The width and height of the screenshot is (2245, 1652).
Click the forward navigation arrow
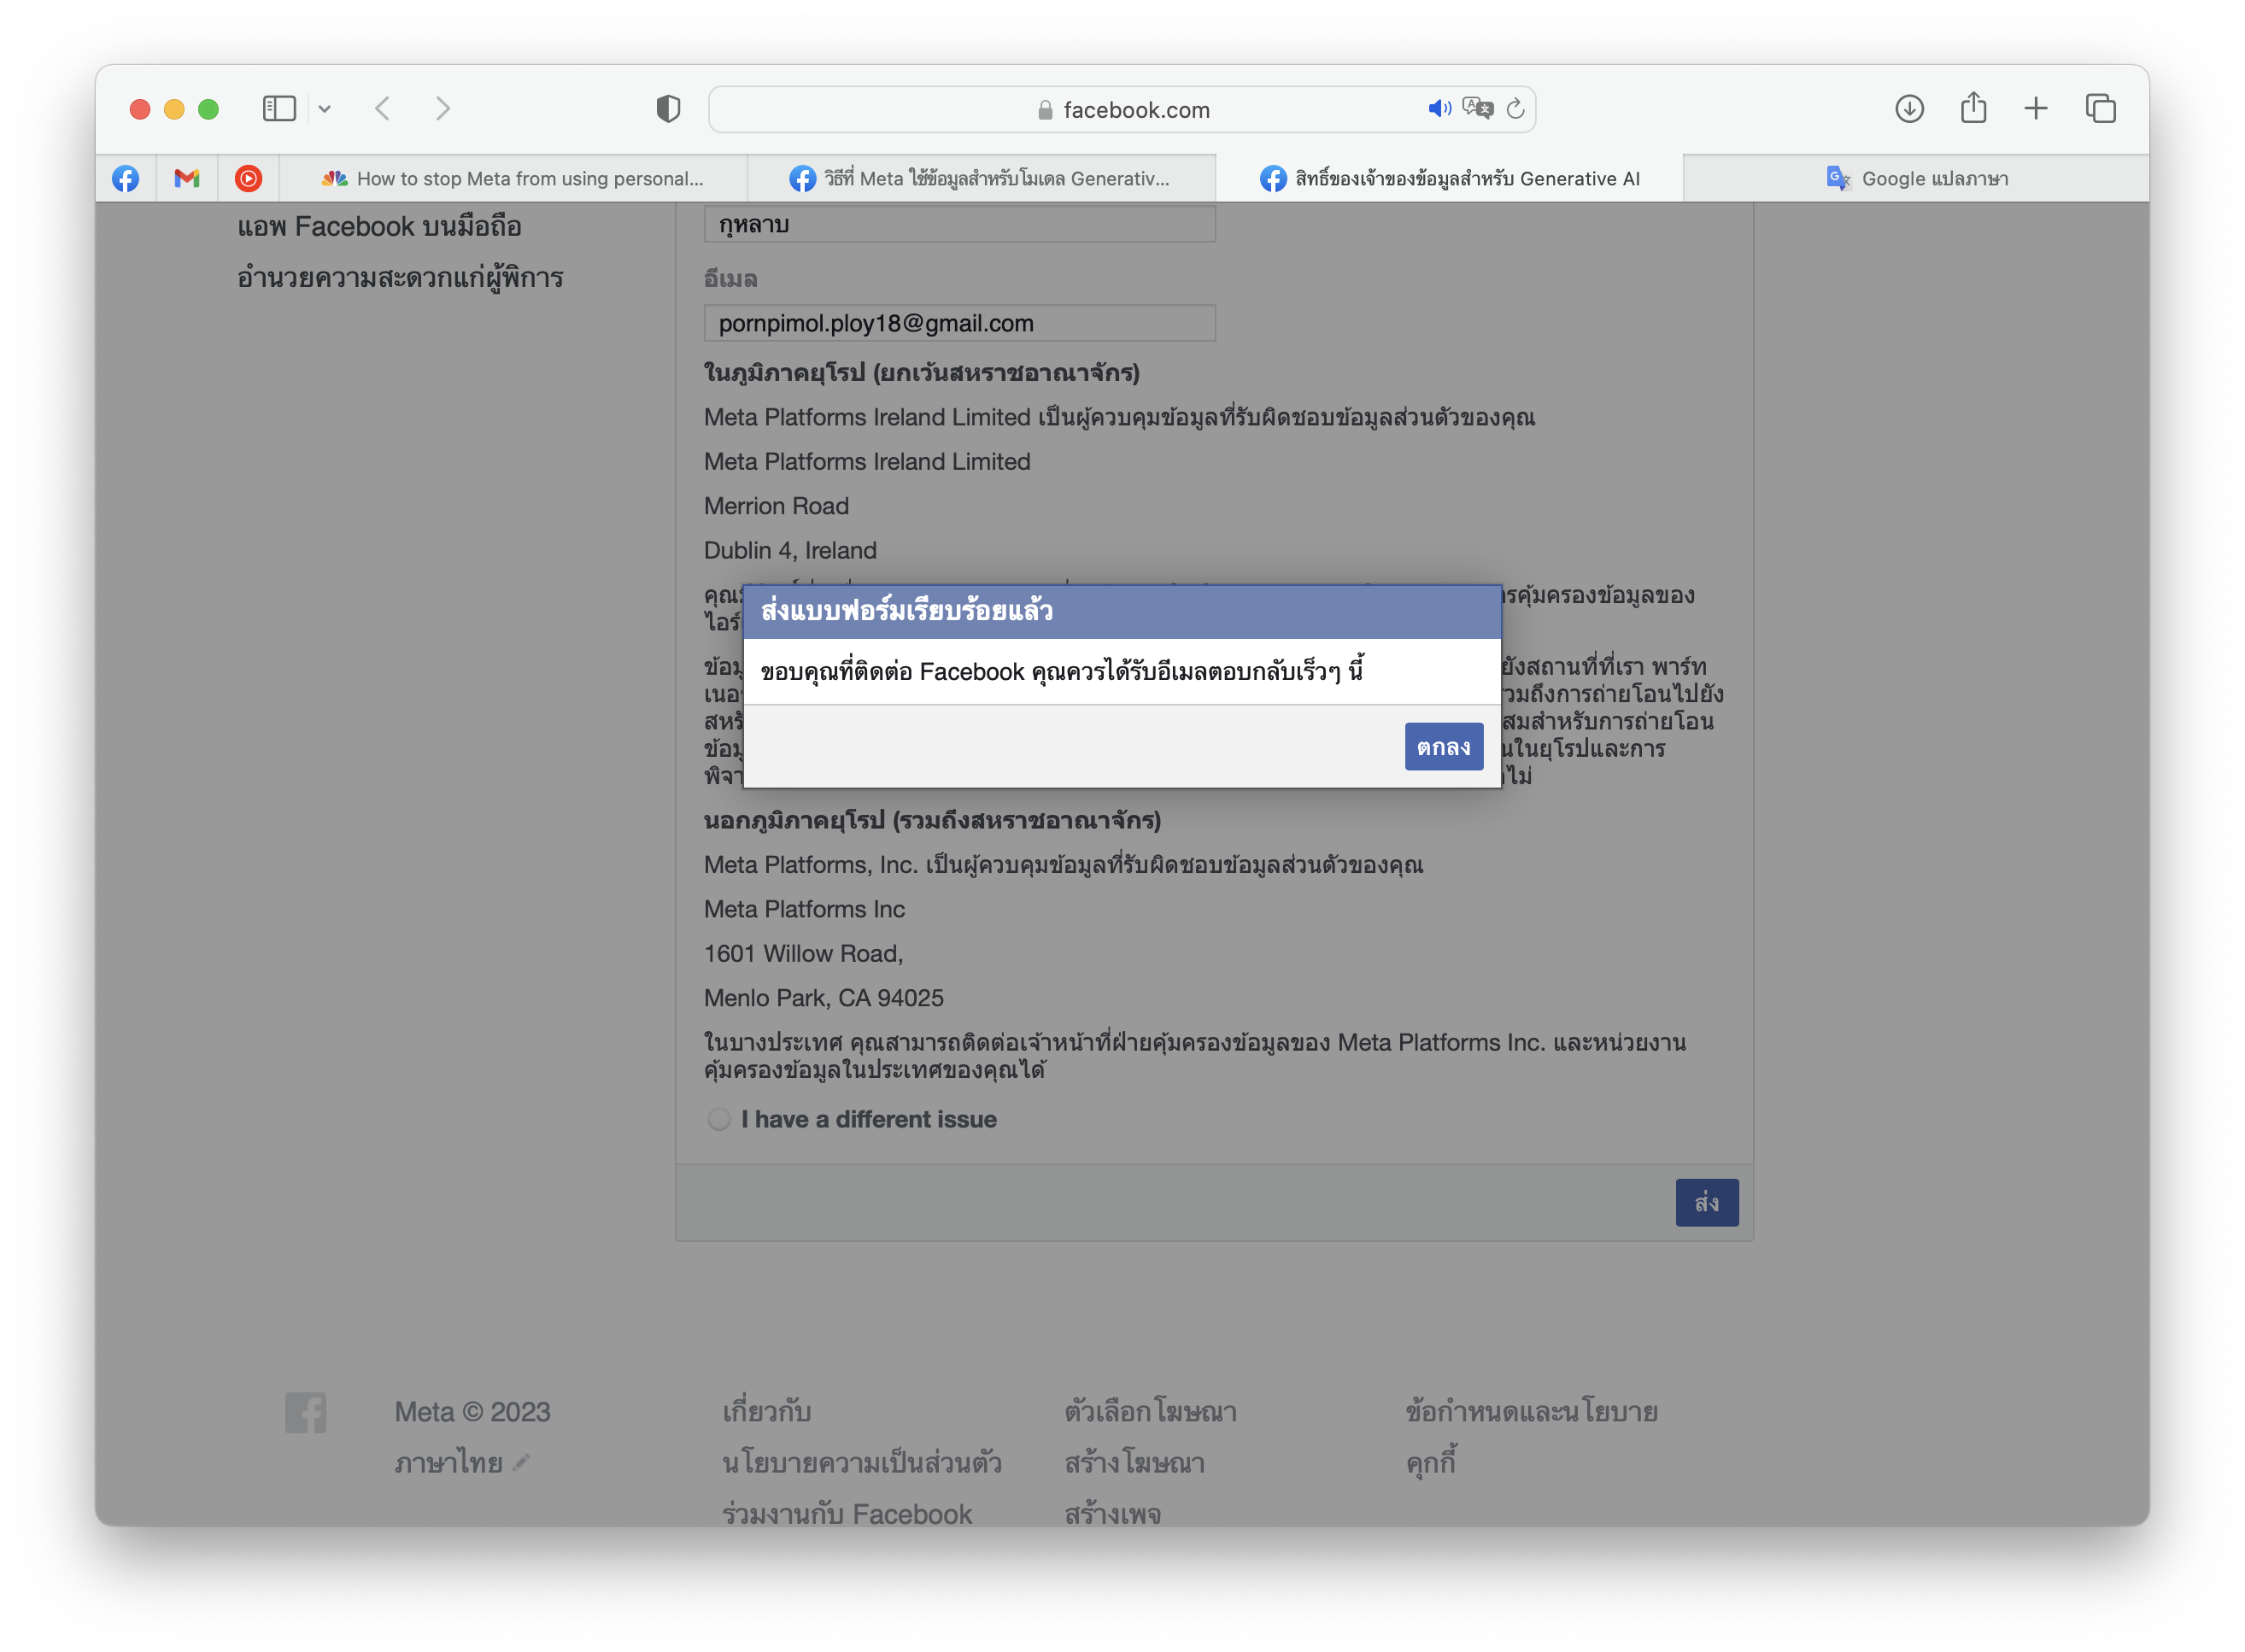(443, 108)
